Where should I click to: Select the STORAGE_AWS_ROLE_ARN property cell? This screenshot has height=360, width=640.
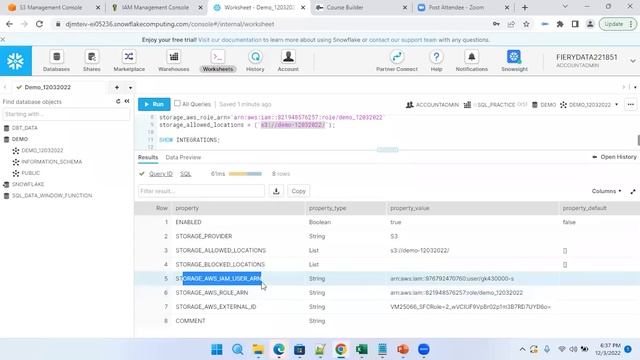coord(211,293)
